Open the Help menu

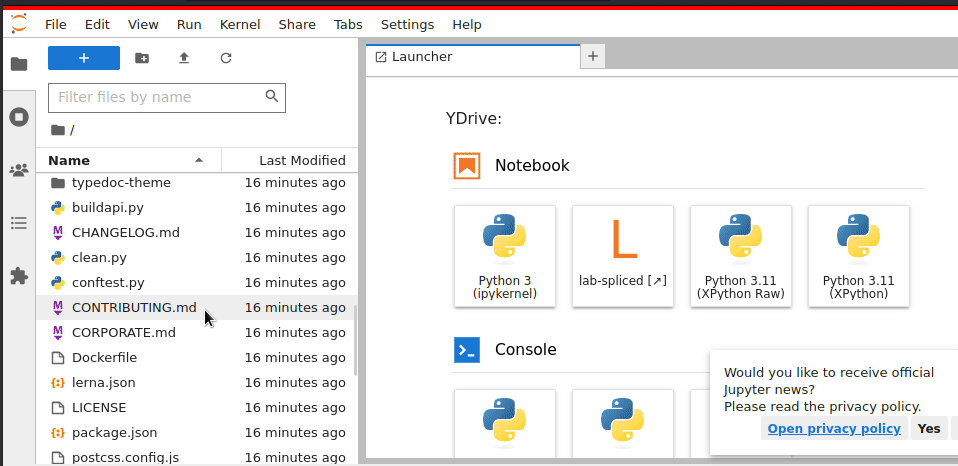(467, 24)
